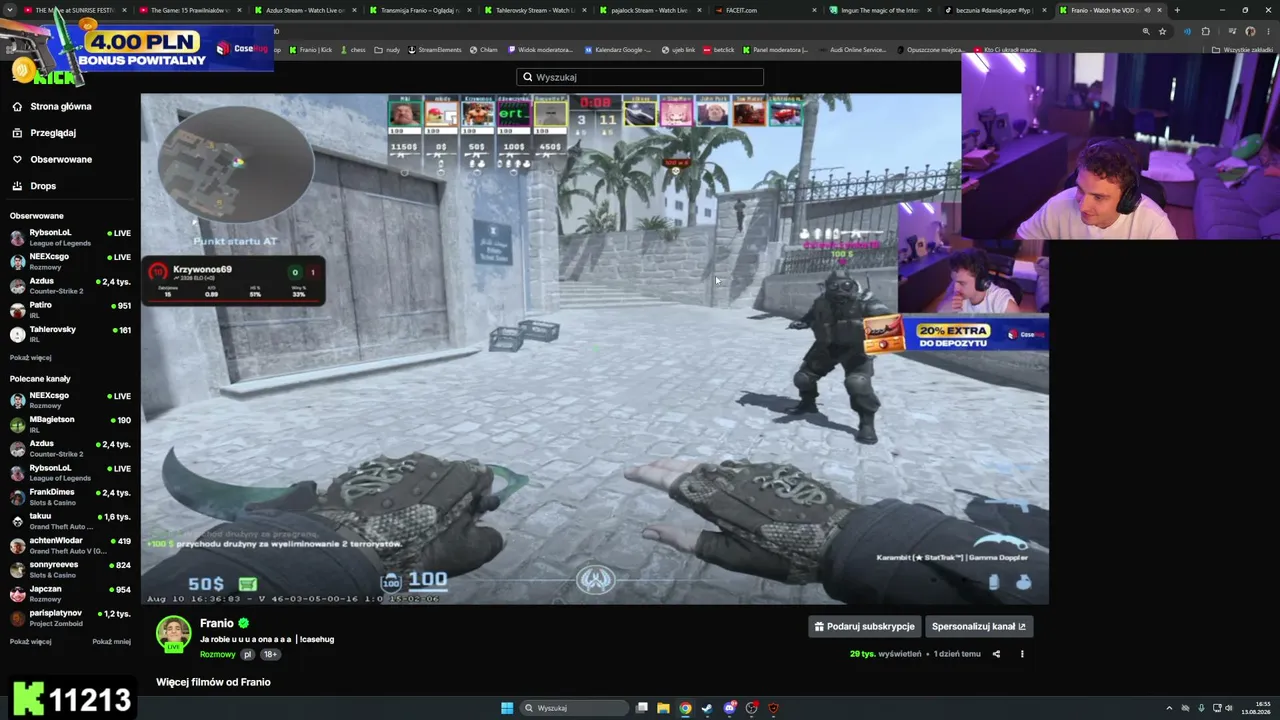Image resolution: width=1280 pixels, height=720 pixels.
Task: Open the 'Audi Online Service' bookmark
Action: pyautogui.click(x=852, y=50)
